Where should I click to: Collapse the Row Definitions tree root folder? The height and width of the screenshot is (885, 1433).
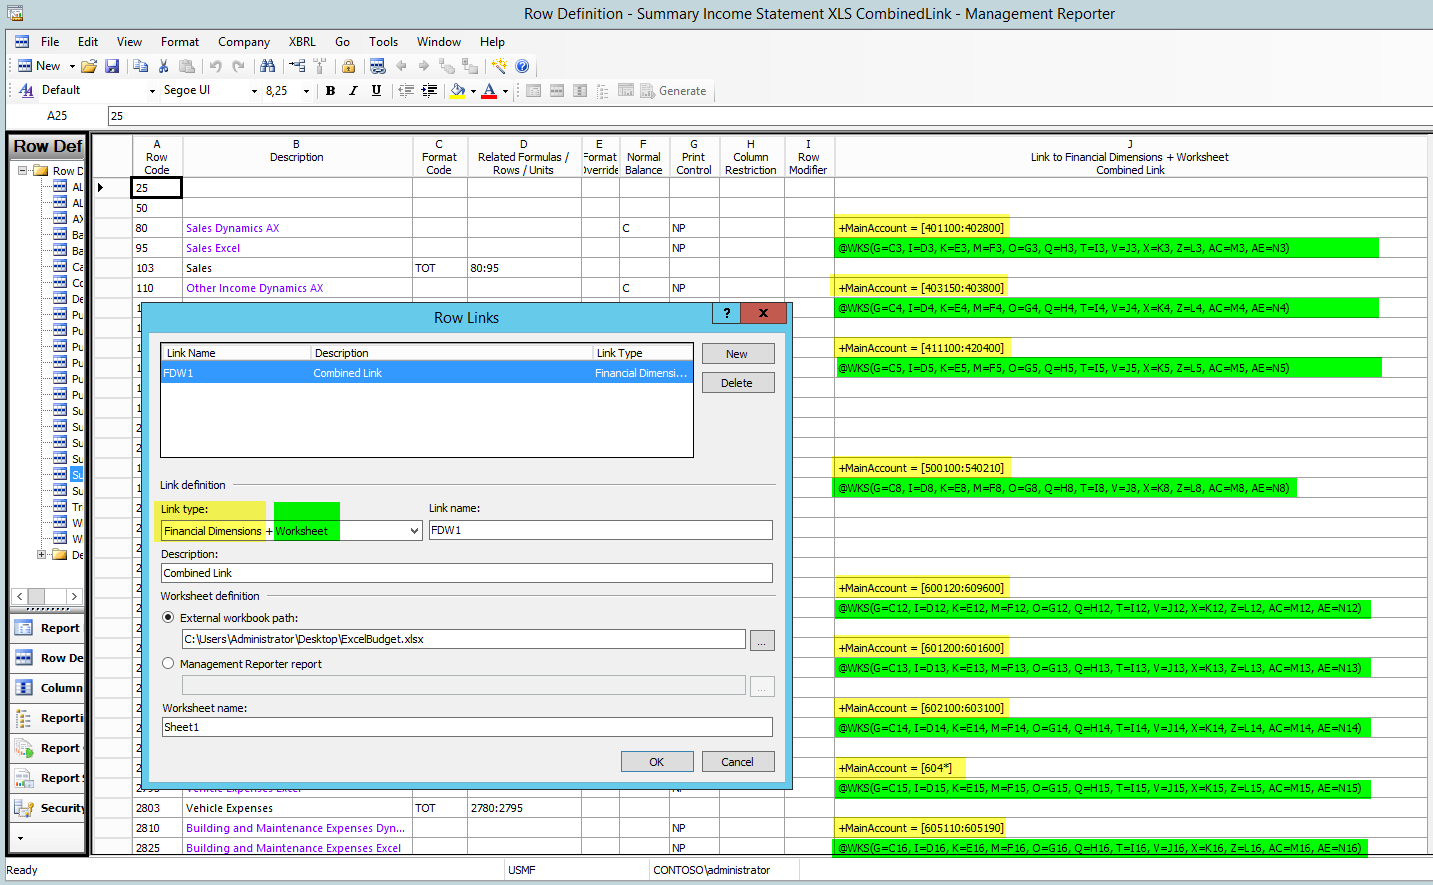(23, 171)
